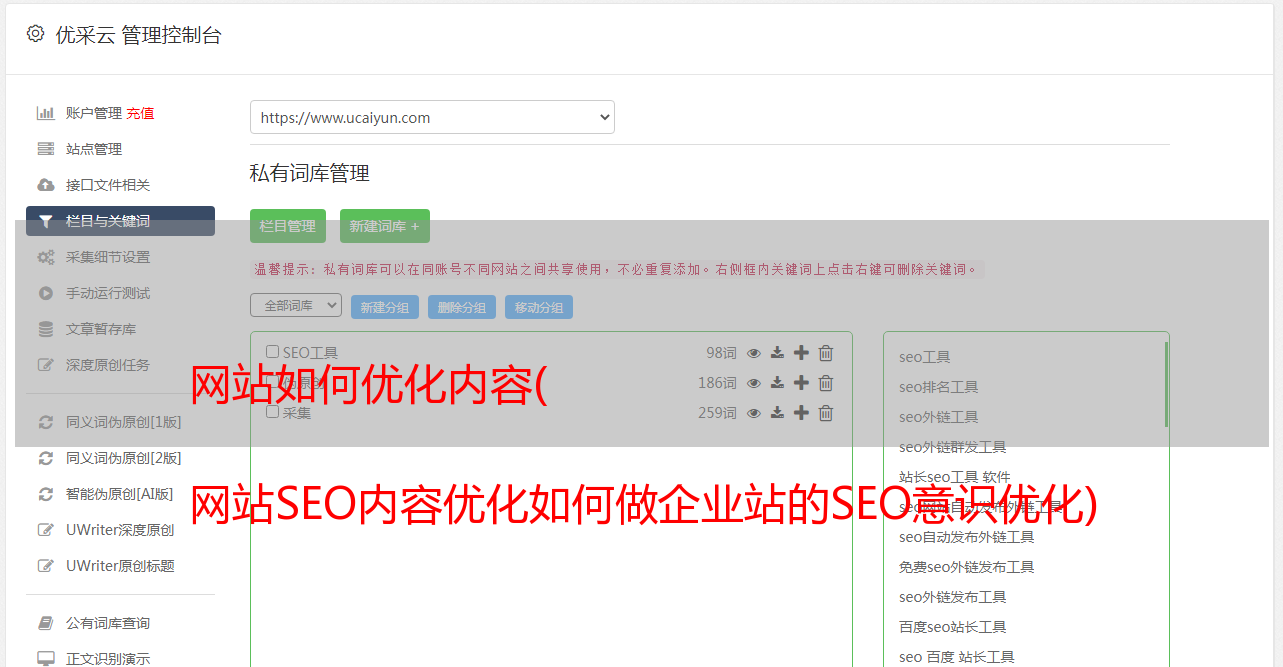Select keyword '百度seo站长工具'

[x=953, y=627]
